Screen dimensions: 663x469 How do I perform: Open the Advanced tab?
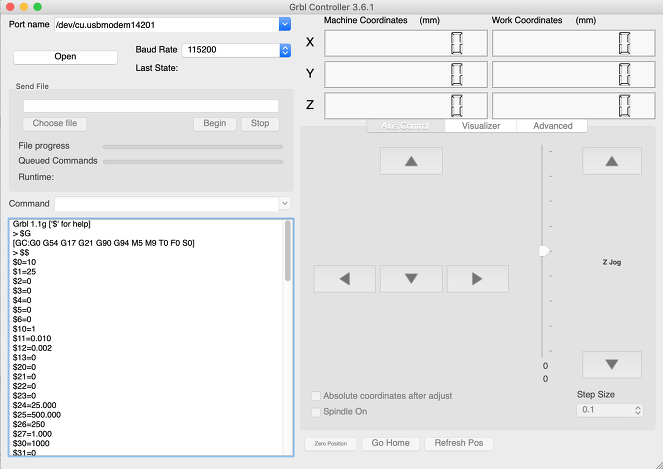point(552,126)
